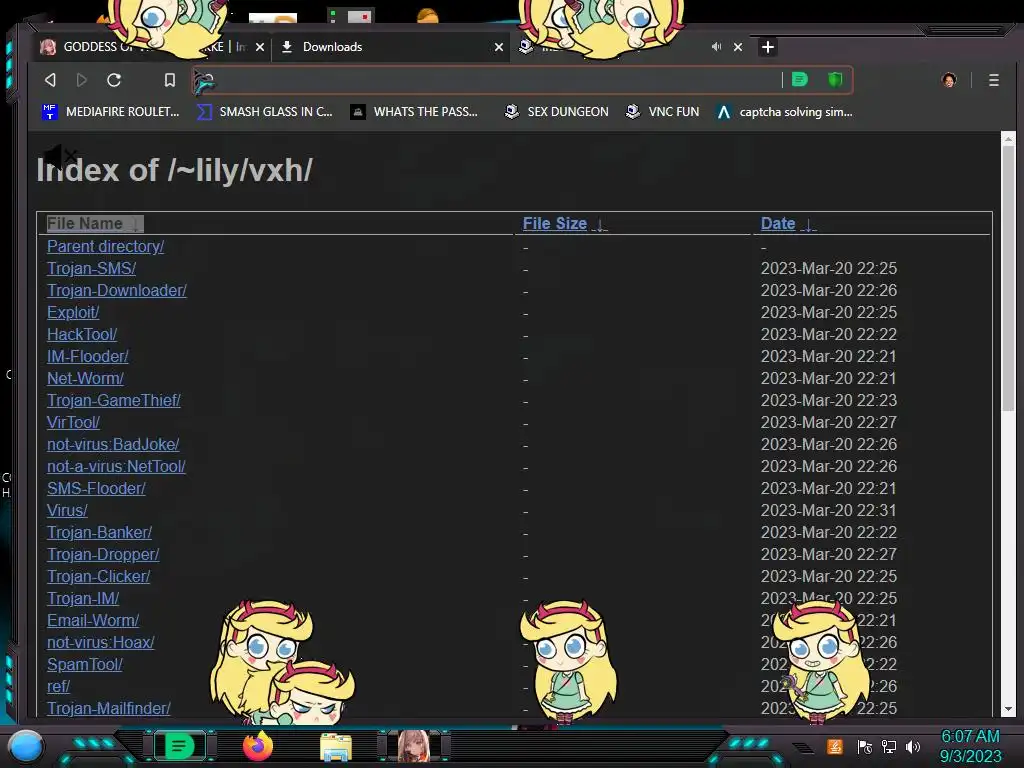Open the user profile avatar in the toolbar
This screenshot has height=768, width=1024.
click(x=949, y=80)
